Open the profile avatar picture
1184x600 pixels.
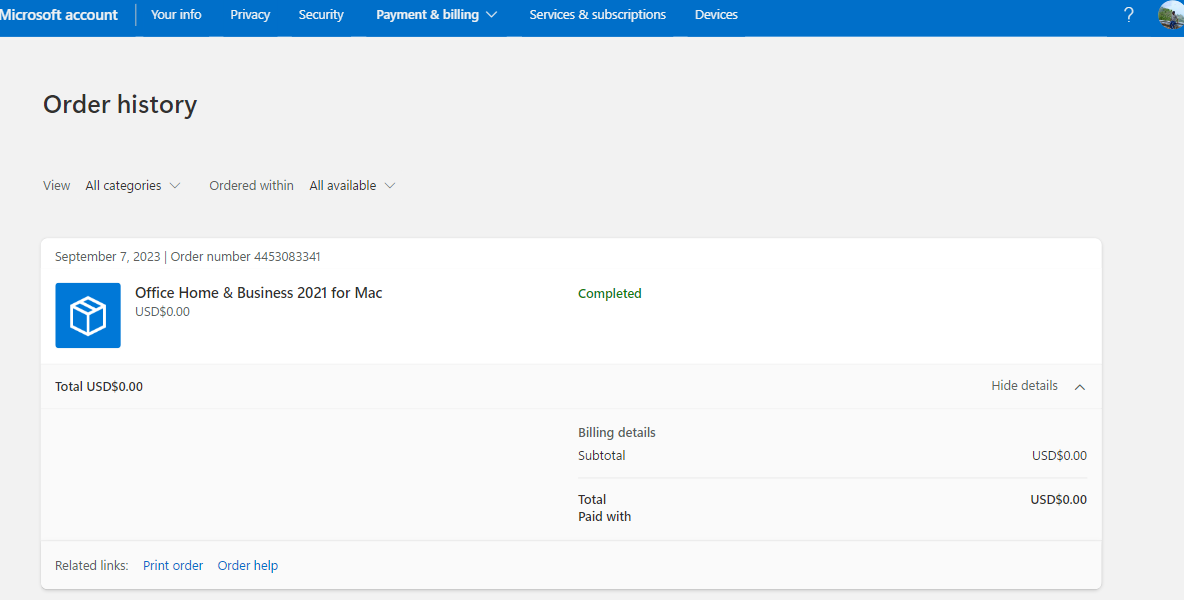(1171, 15)
